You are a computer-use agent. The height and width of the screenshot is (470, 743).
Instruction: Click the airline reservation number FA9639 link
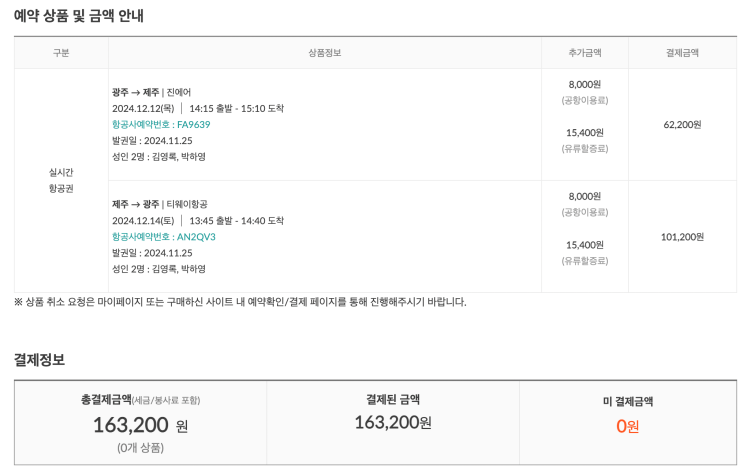click(x=161, y=124)
